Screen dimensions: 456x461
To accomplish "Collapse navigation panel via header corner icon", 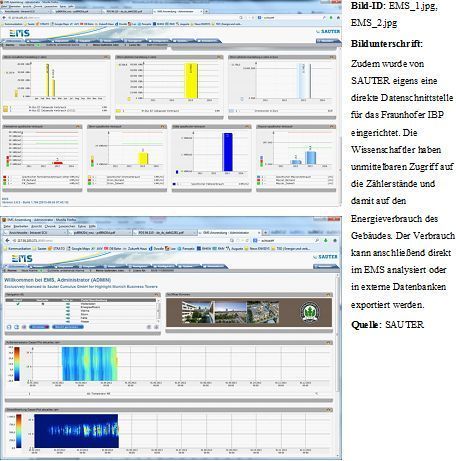I will click(x=157, y=295).
